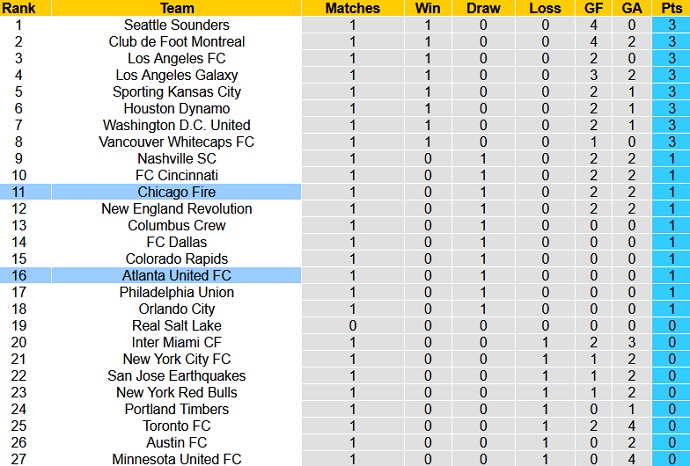Open Club de Foot Montreal team
The height and width of the screenshot is (466, 690).
click(176, 42)
